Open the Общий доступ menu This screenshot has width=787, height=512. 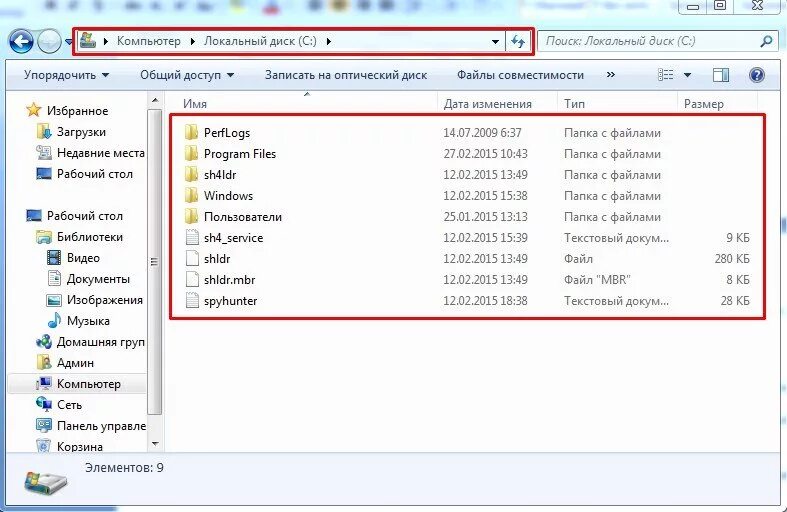187,75
